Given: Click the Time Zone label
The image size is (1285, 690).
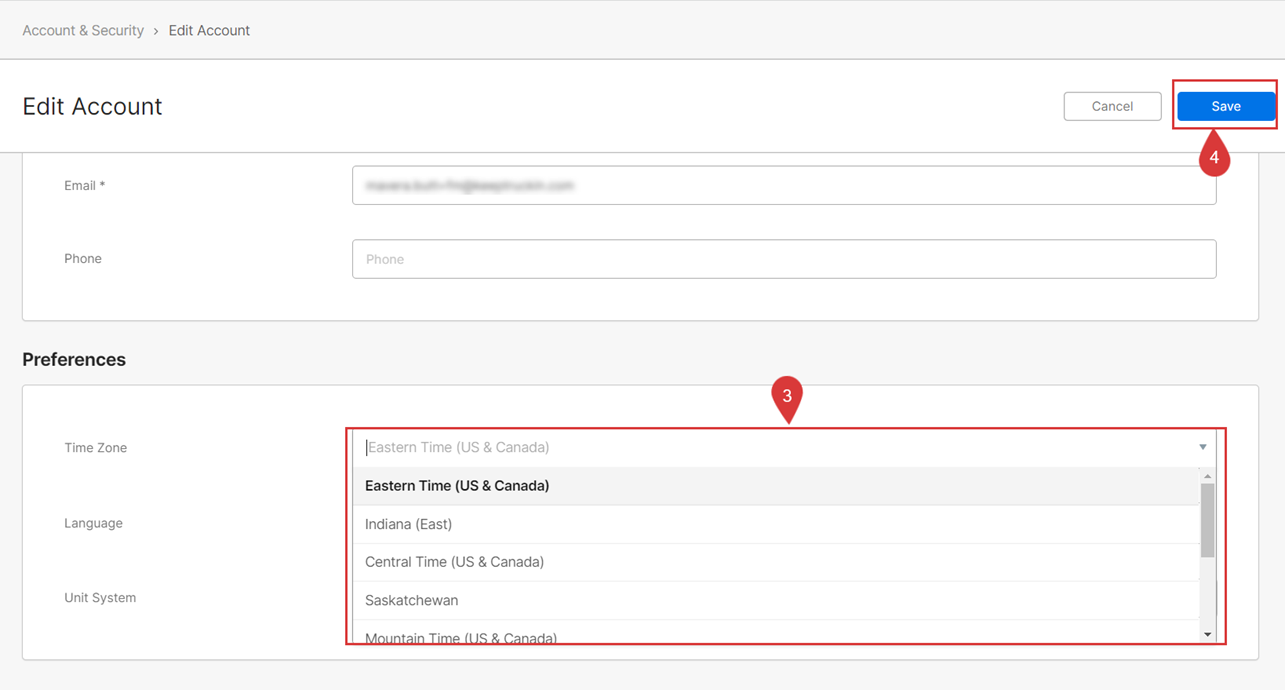Looking at the screenshot, I should [96, 448].
